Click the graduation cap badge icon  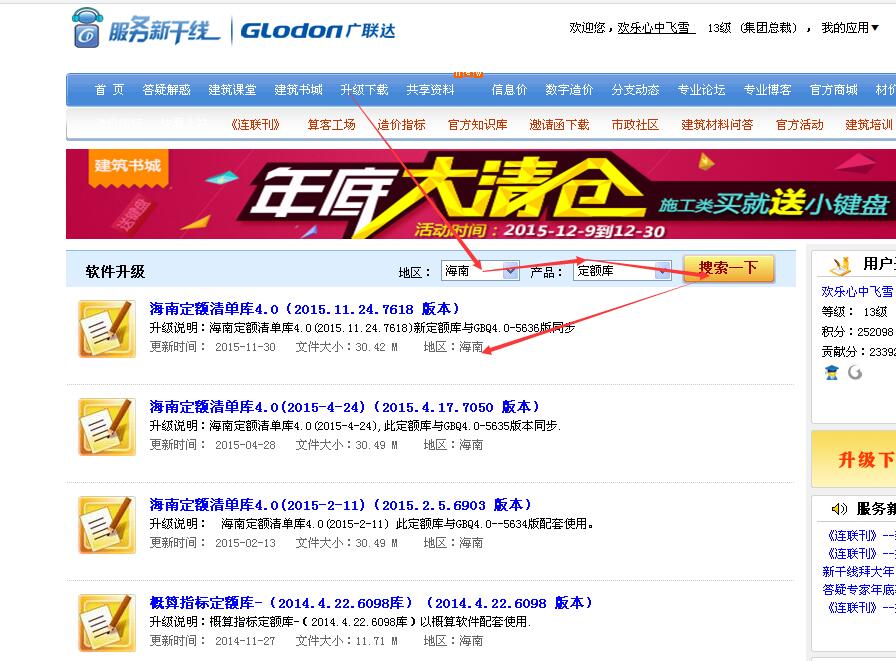[832, 373]
